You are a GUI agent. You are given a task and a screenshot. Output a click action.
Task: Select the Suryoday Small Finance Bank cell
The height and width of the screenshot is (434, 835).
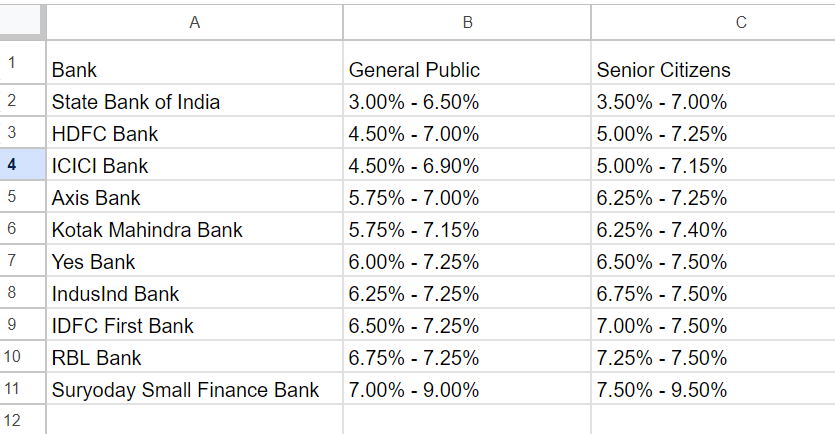click(x=194, y=390)
